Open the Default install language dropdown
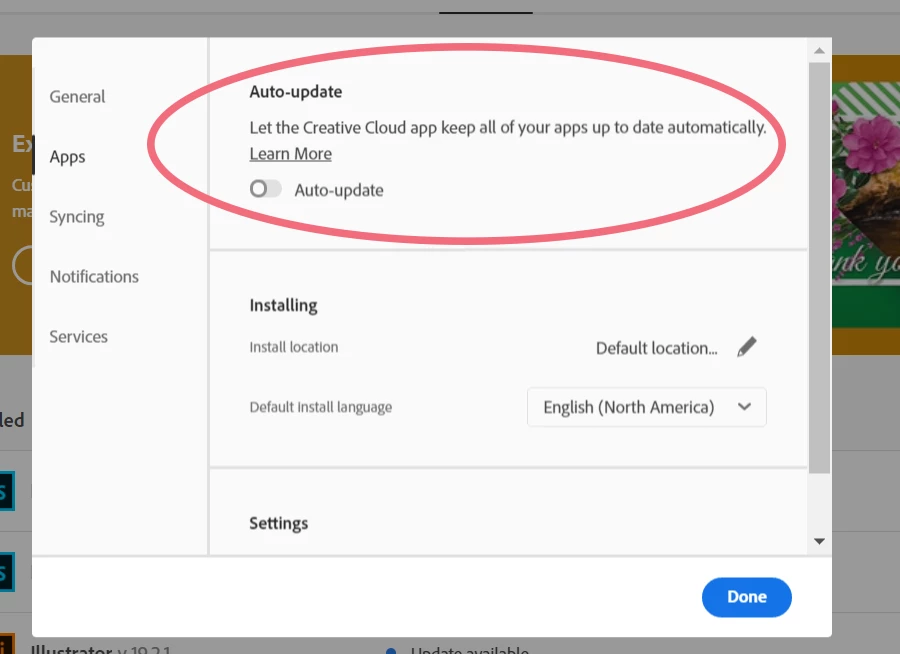The width and height of the screenshot is (900, 654). [646, 407]
